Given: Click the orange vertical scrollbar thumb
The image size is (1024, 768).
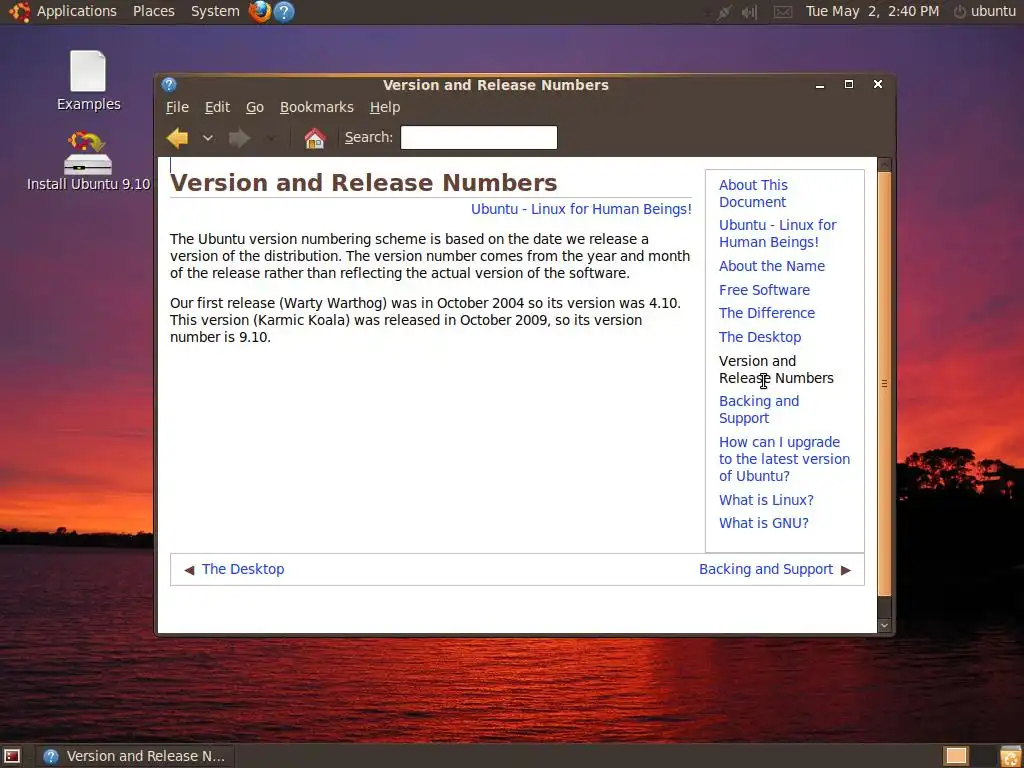Looking at the screenshot, I should click(x=884, y=383).
